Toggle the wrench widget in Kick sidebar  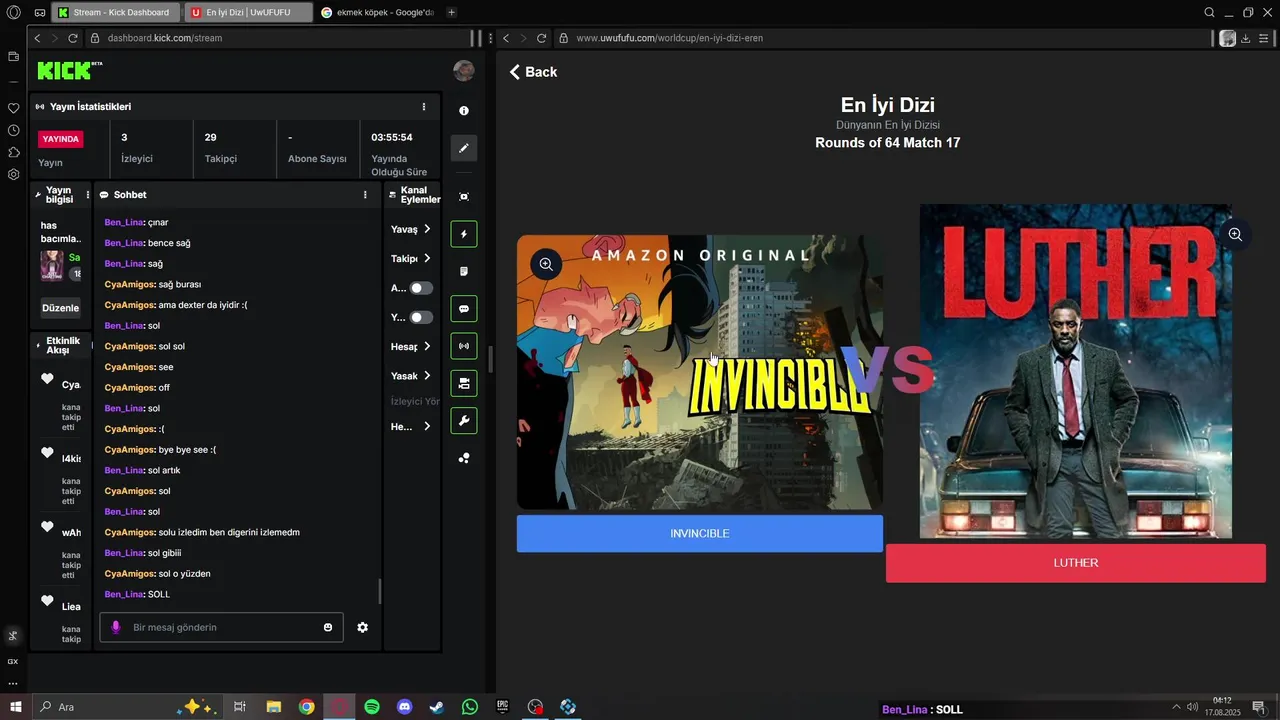pyautogui.click(x=464, y=421)
